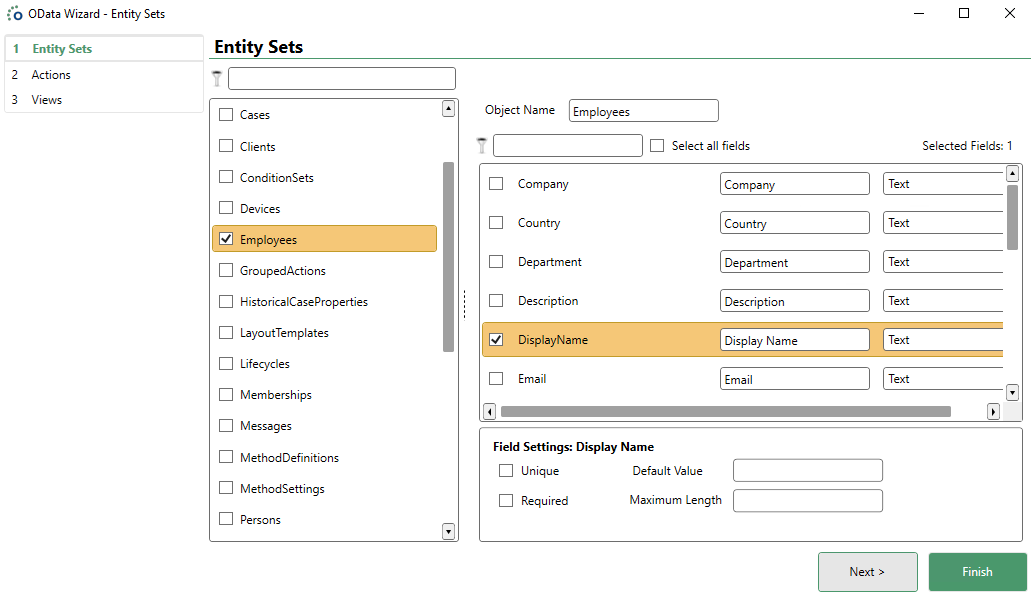This screenshot has height=595, width=1031.
Task: Click entity list scroll up arrow
Action: 448,108
